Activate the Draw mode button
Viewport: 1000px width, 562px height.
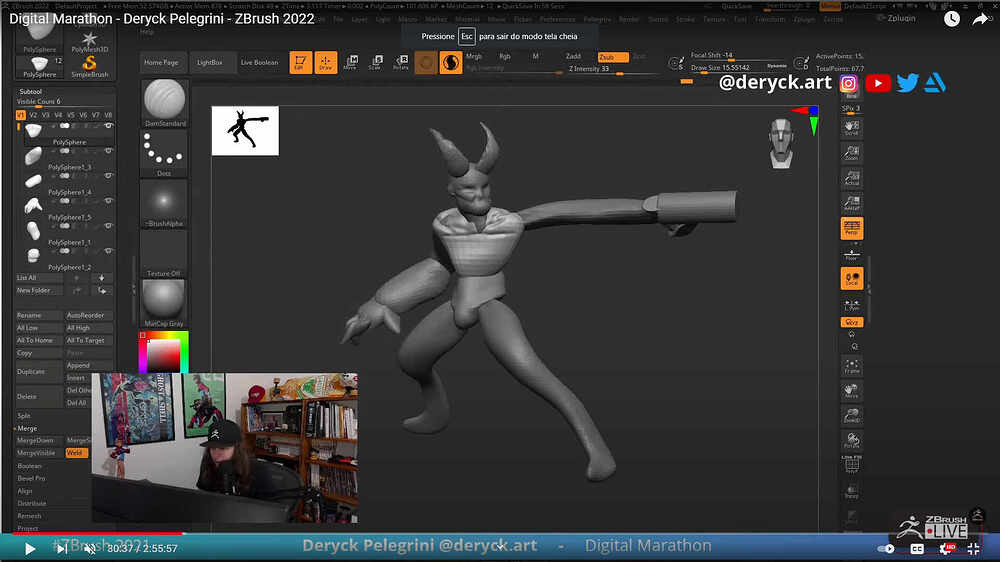[326, 63]
